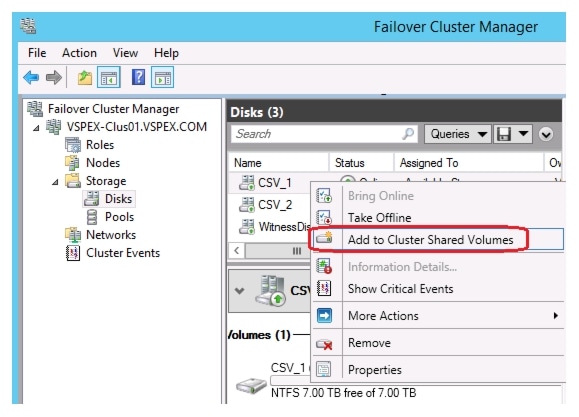Screen dimensions: 579x417
Task: Collapse the CSV disk details chevron
Action: click(x=239, y=291)
